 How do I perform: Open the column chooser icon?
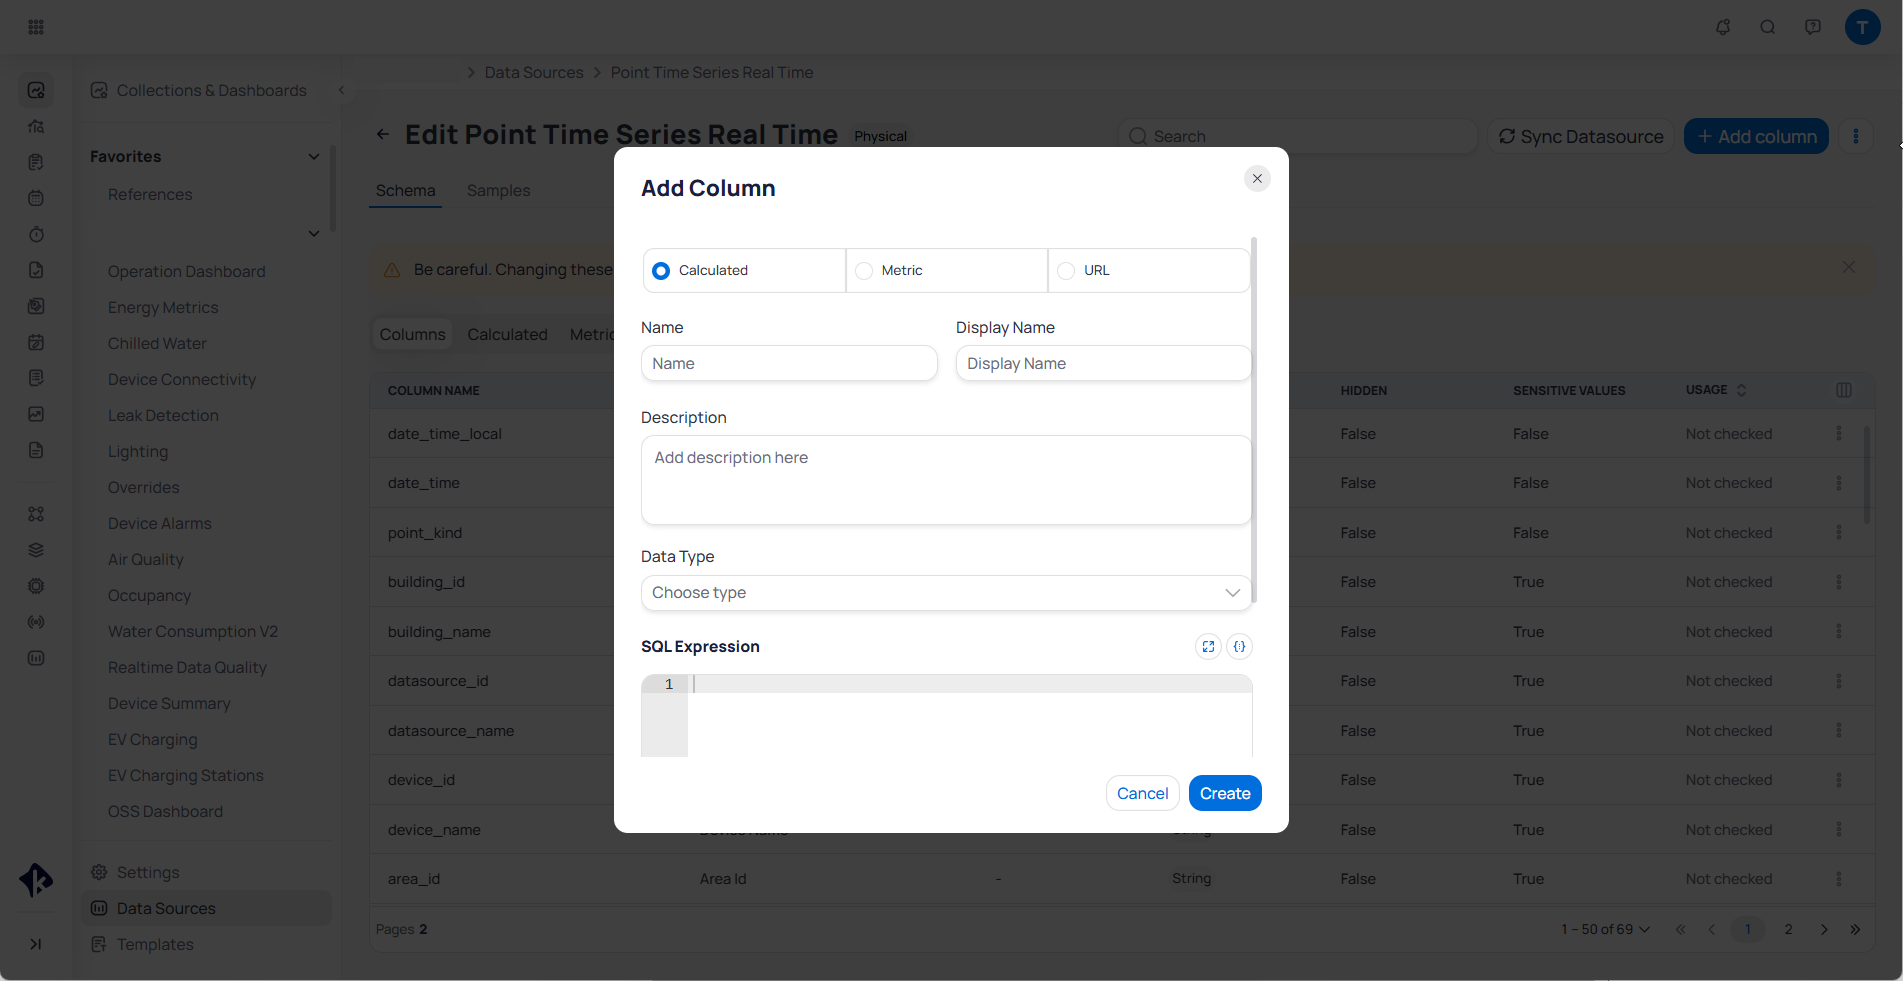(1844, 390)
